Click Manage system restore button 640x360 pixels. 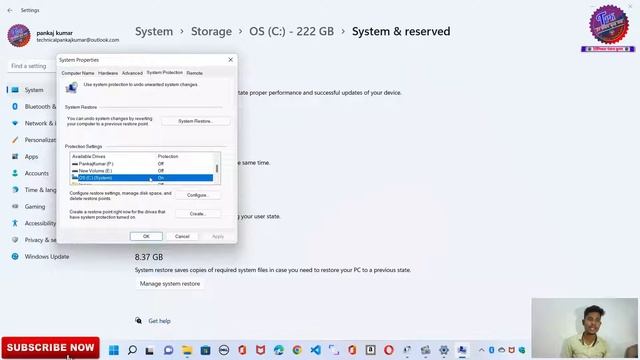[x=170, y=284]
